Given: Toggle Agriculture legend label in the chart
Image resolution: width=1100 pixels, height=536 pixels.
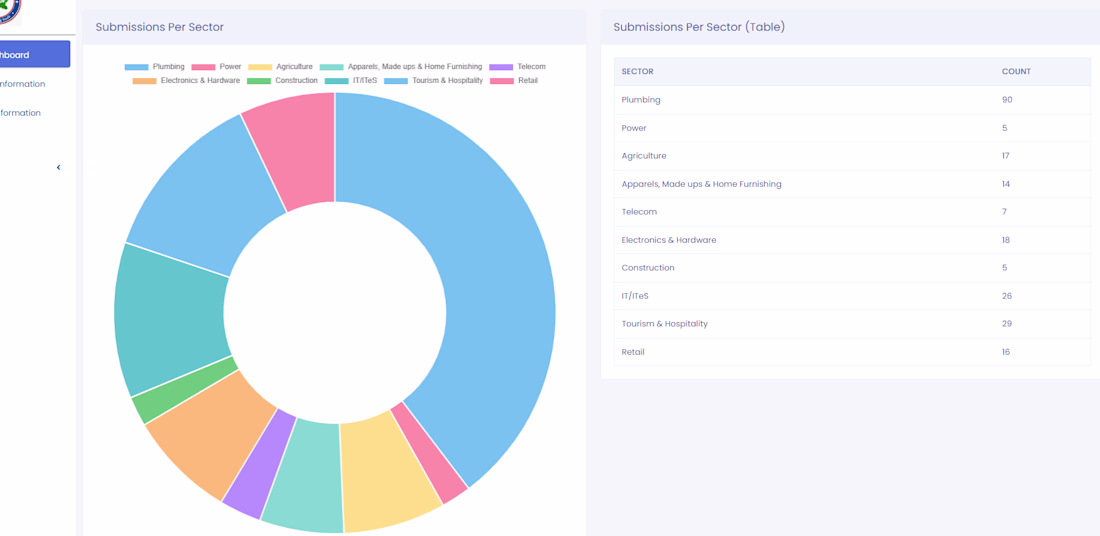Looking at the screenshot, I should click(x=294, y=67).
